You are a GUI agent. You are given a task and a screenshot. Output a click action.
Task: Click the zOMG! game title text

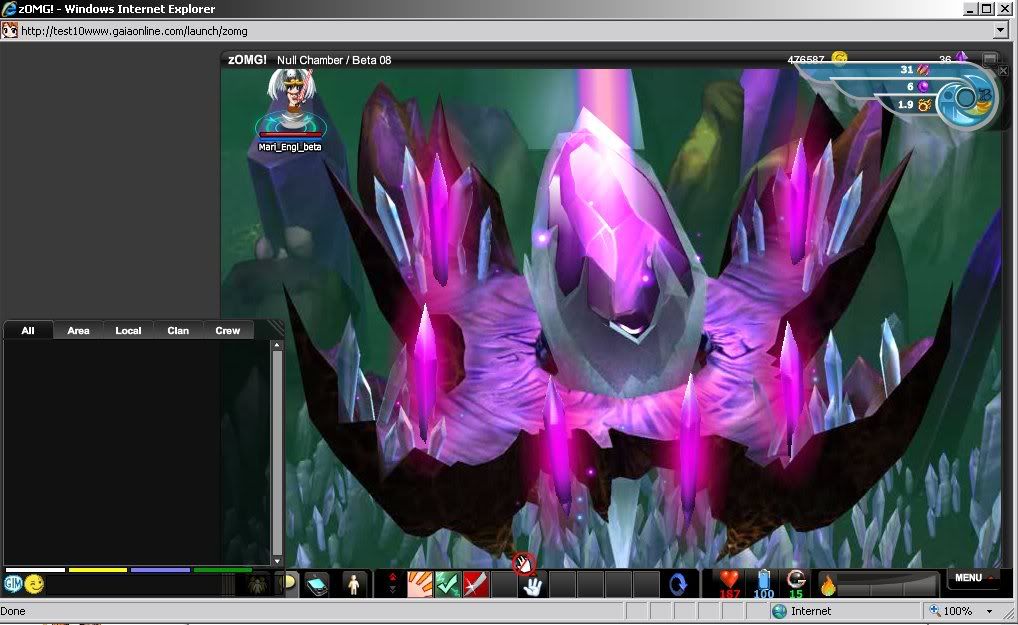point(247,60)
